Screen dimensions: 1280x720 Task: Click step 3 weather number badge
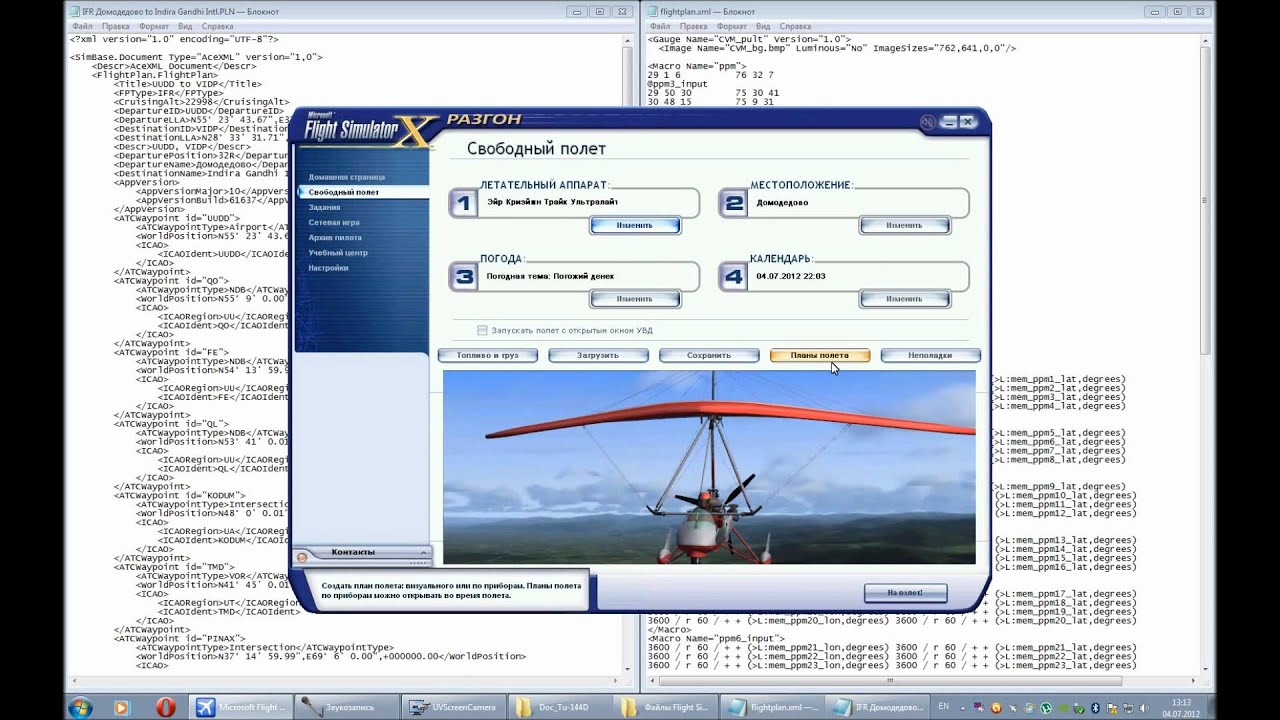tap(463, 277)
